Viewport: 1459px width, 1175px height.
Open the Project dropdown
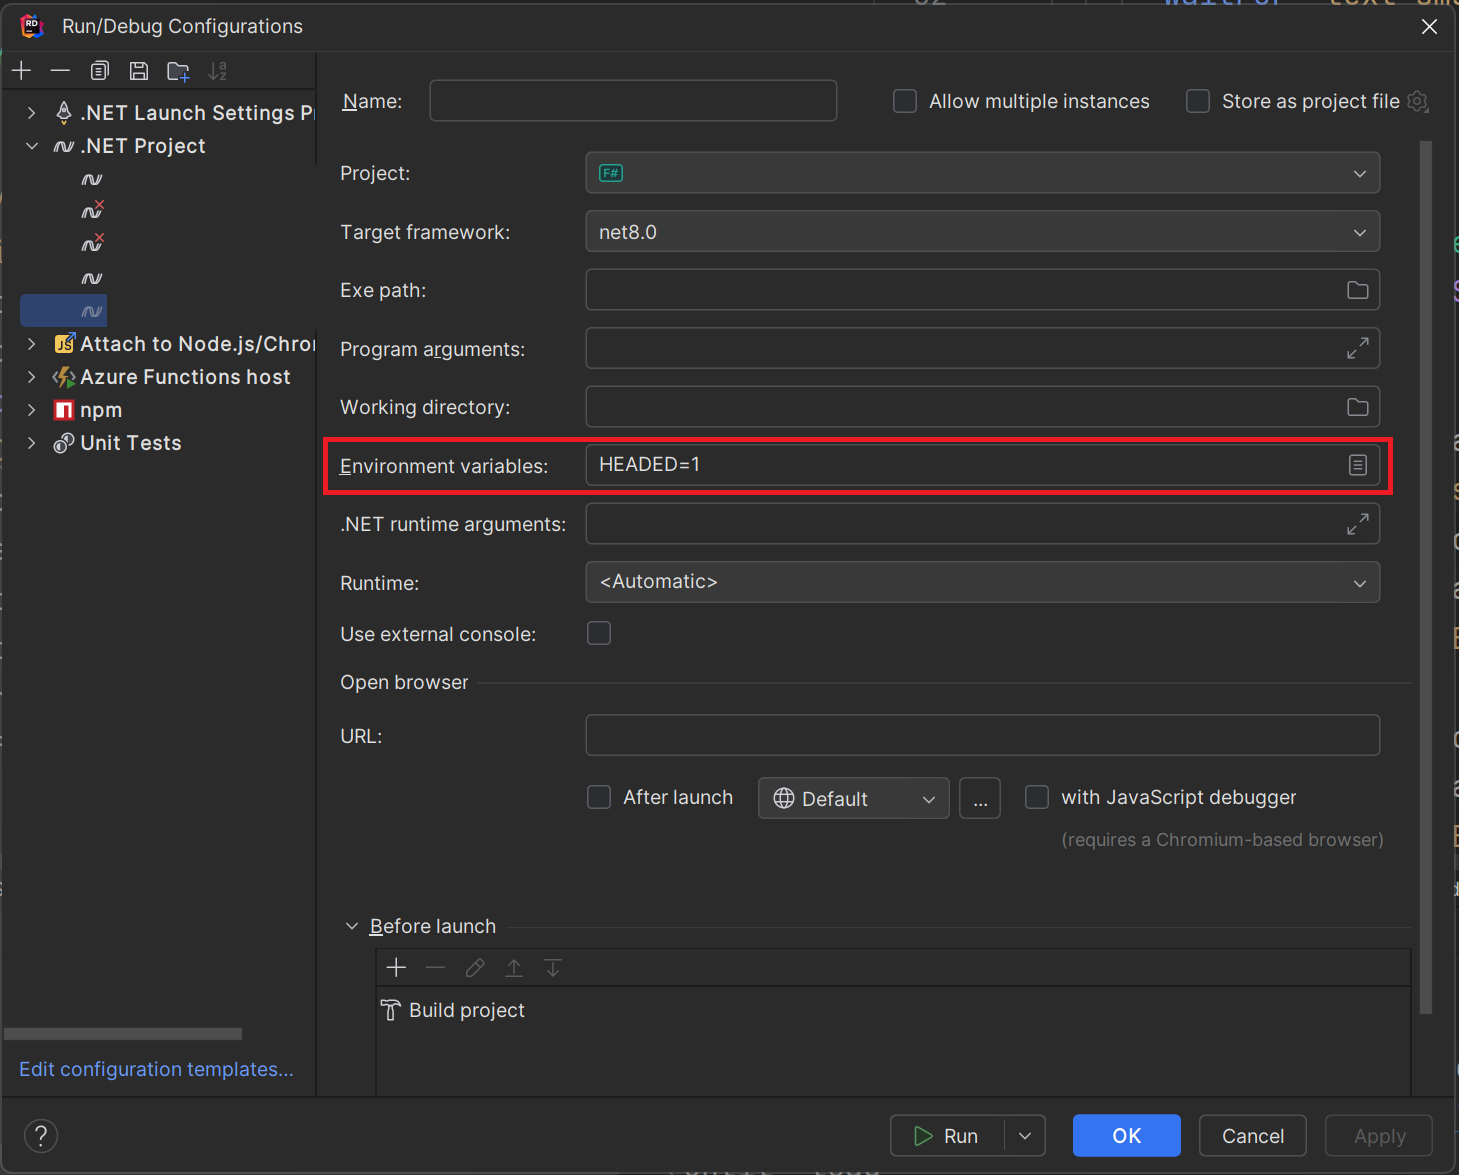coord(983,173)
